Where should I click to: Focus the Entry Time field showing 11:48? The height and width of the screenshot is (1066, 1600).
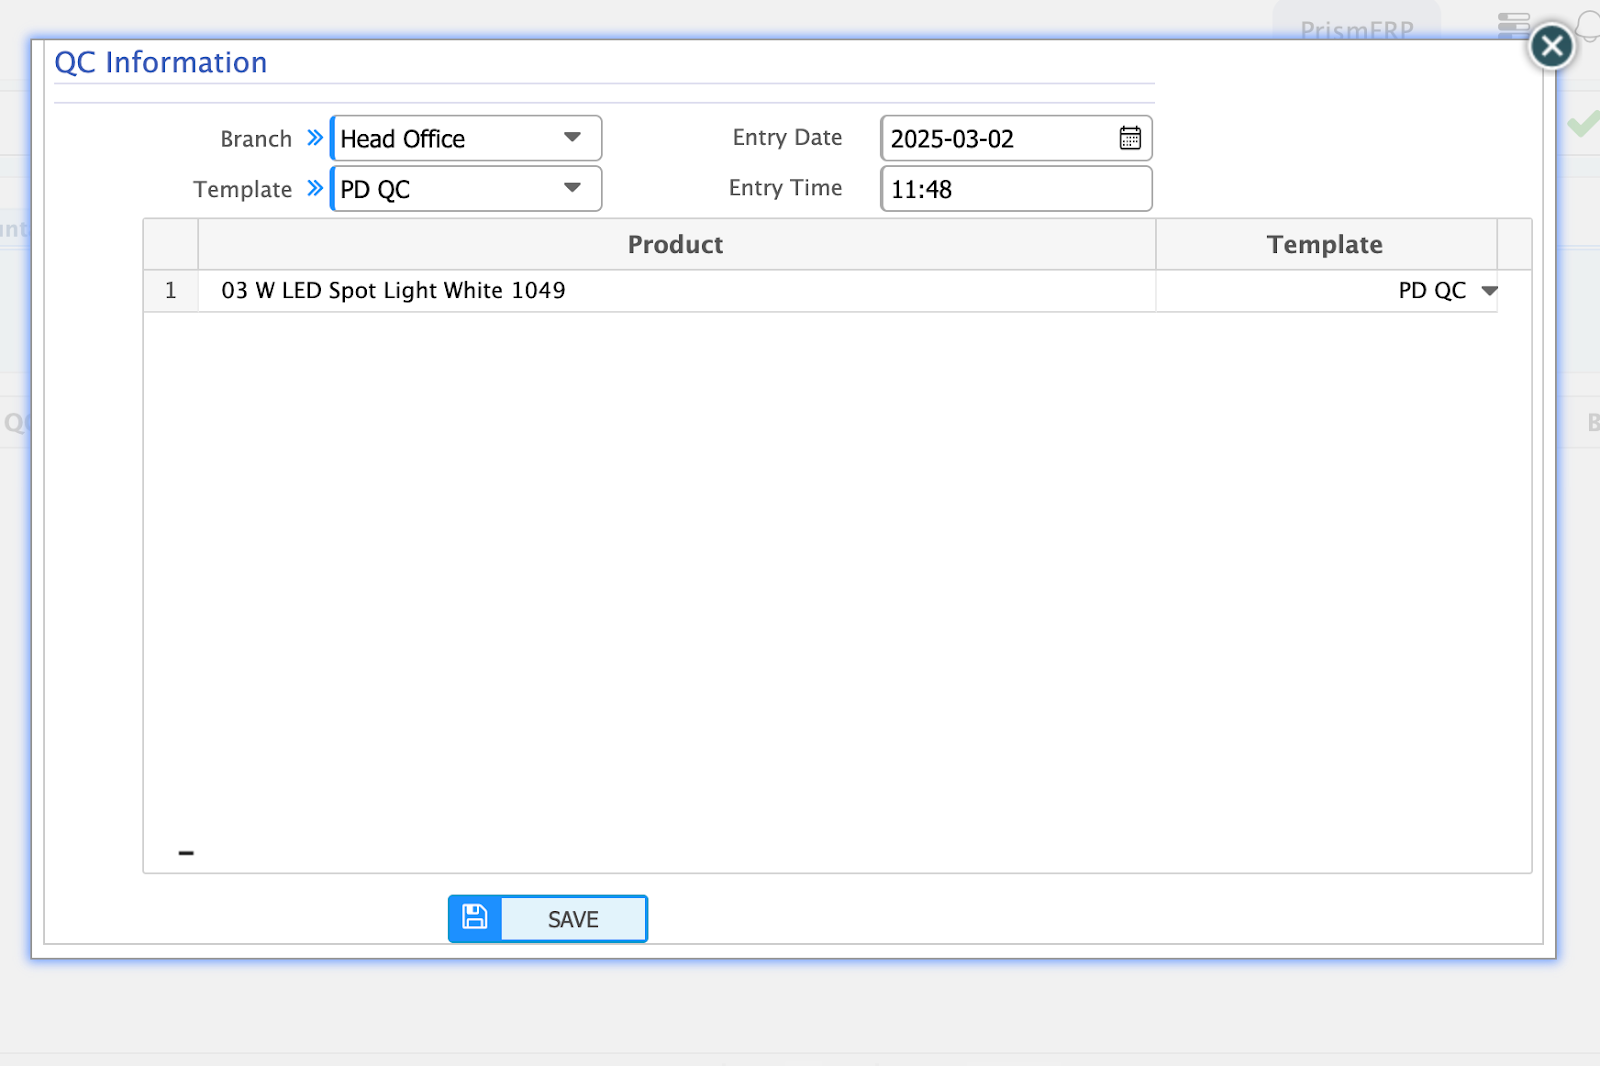coord(1014,189)
